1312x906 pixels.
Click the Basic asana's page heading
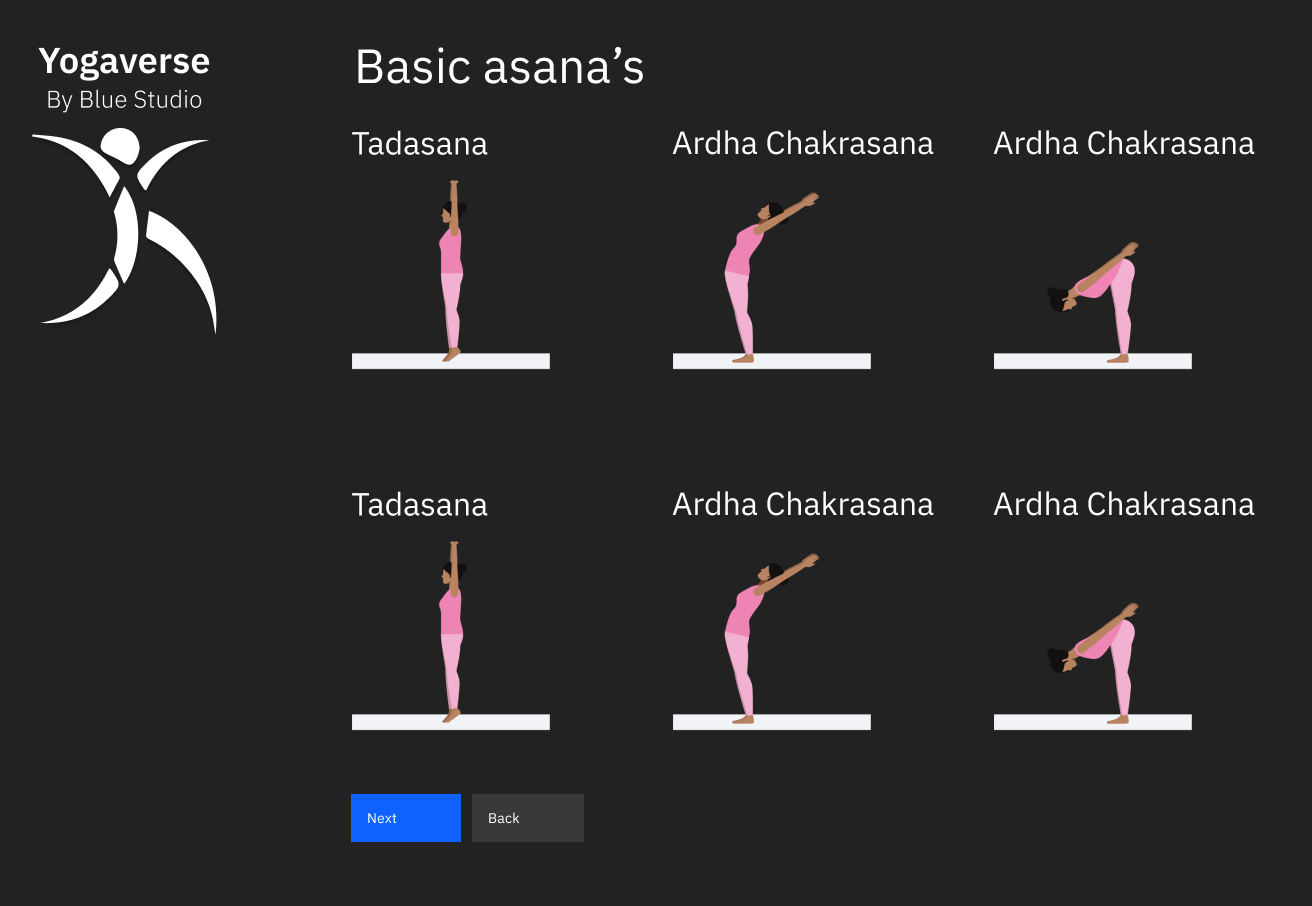tap(499, 67)
